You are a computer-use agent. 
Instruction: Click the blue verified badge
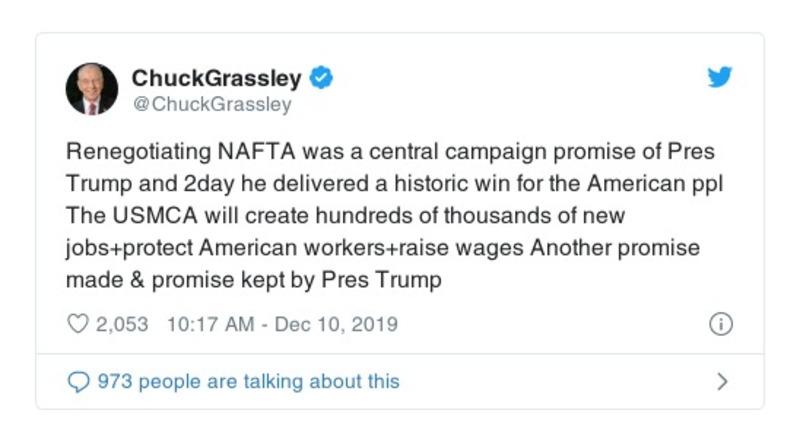coord(320,77)
